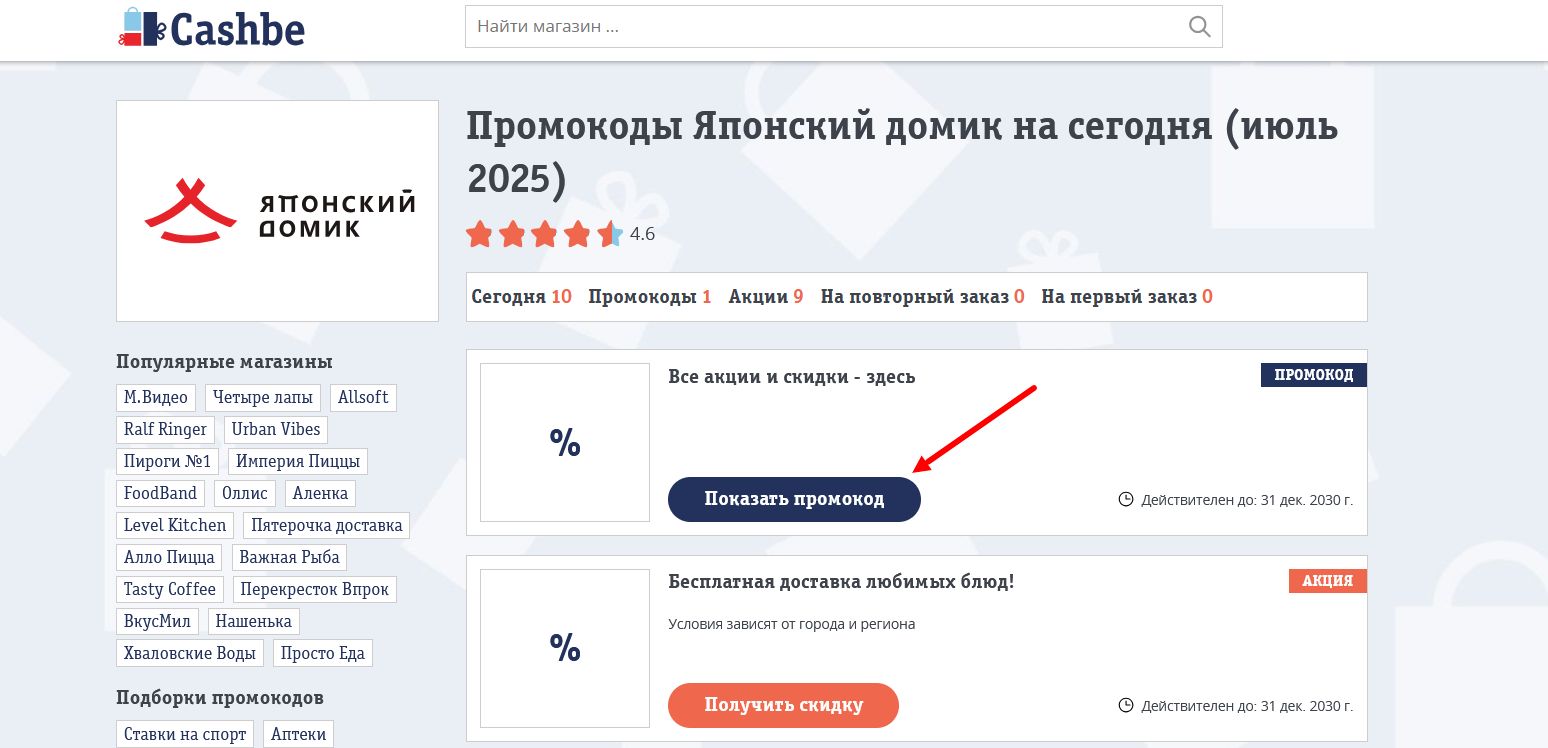Focus the 'Найти магазин' search field
The width and height of the screenshot is (1548, 748).
tap(843, 27)
